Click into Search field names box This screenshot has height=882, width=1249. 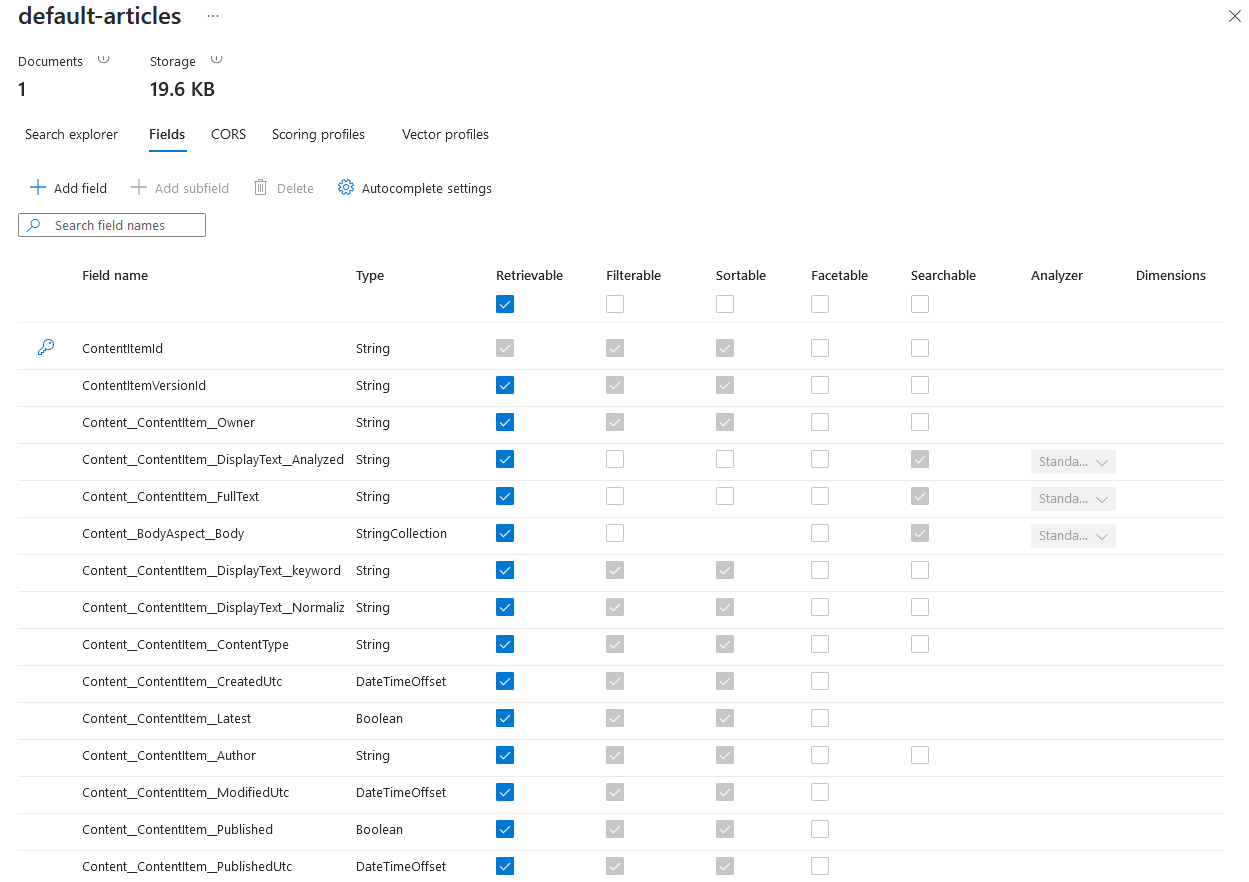[x=112, y=225]
